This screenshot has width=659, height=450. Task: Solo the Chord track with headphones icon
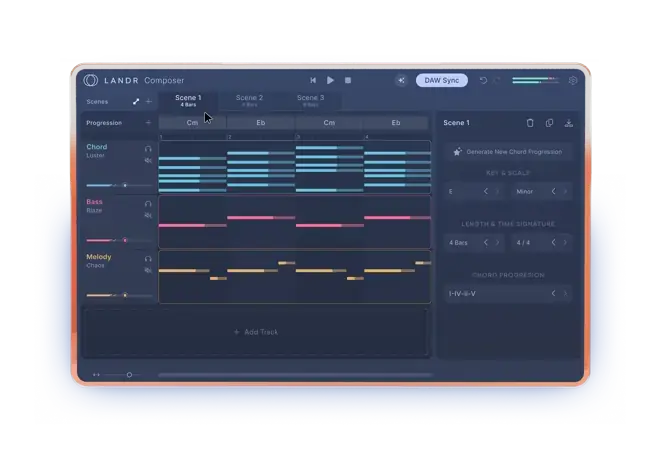pos(148,148)
